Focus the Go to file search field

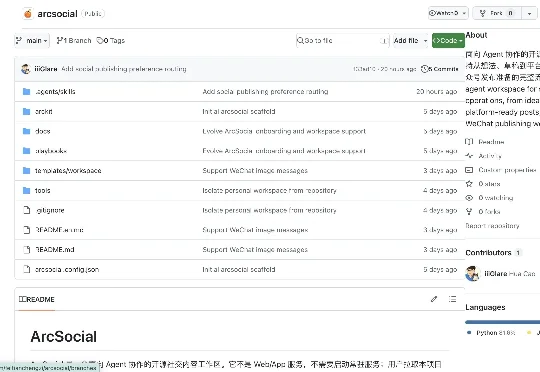click(342, 41)
